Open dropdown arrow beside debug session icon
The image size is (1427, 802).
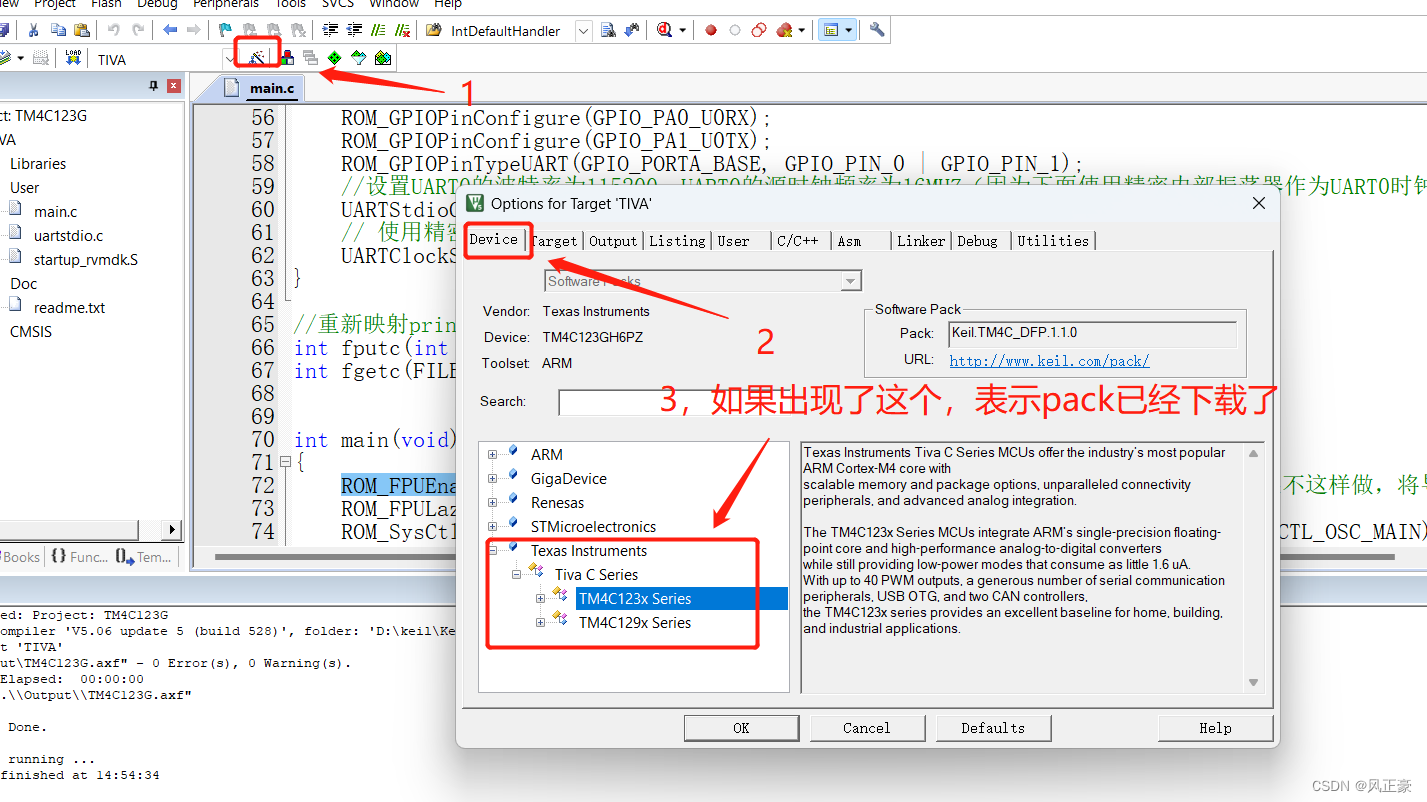pyautogui.click(x=683, y=30)
